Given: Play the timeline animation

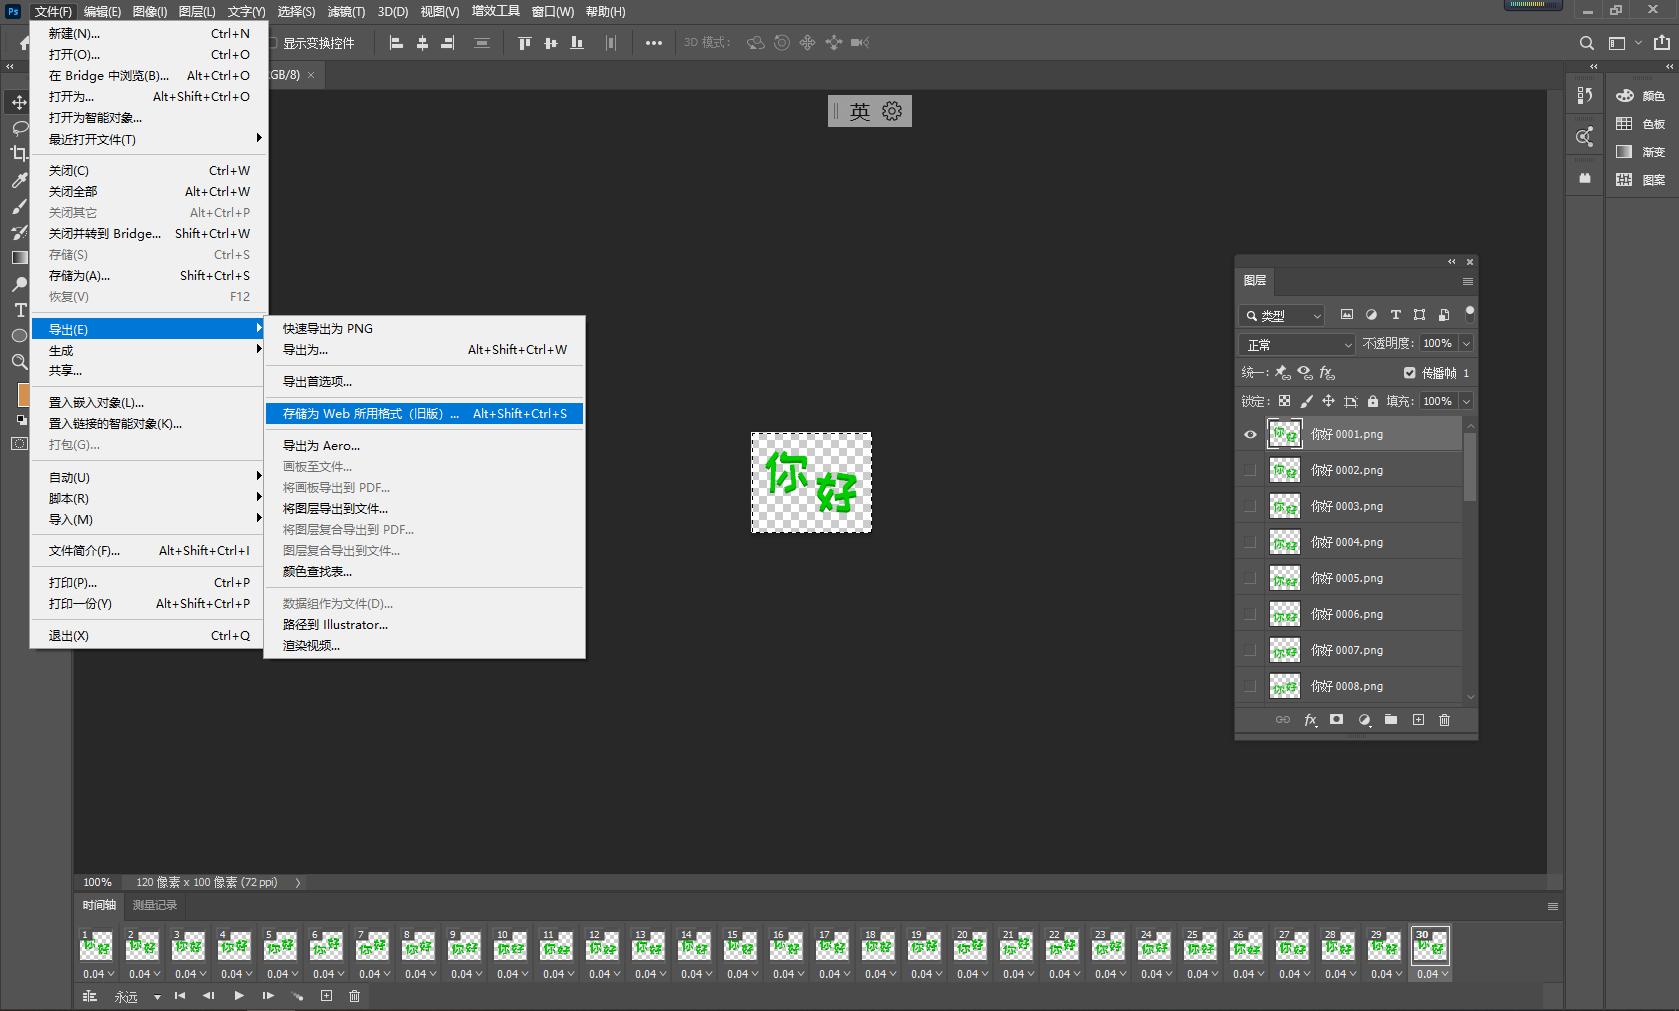Looking at the screenshot, I should click(x=239, y=996).
